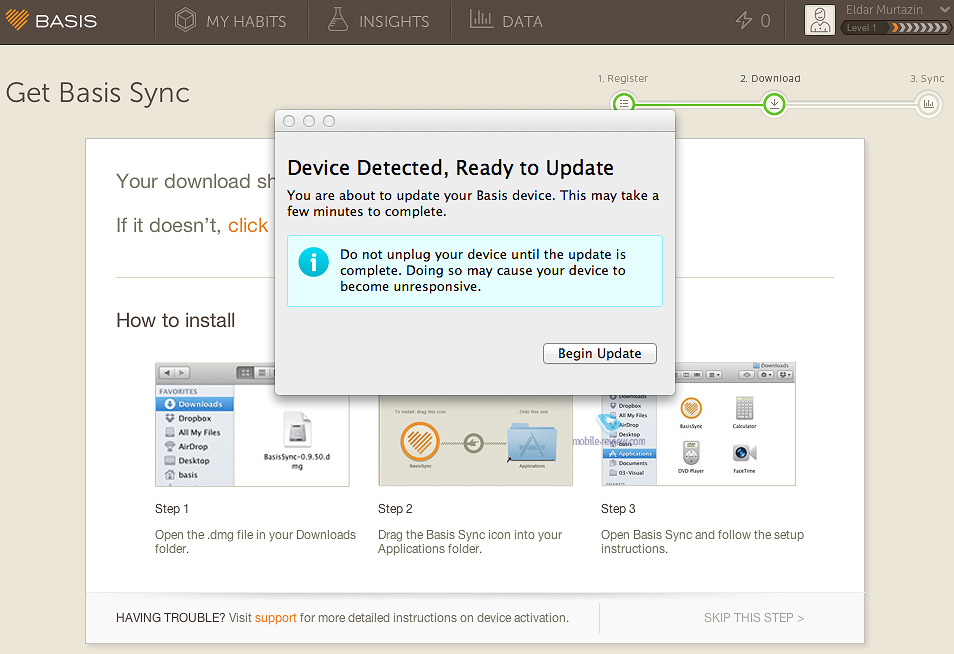This screenshot has height=654, width=954.
Task: Click the "3. Sync" step label
Action: (927, 78)
